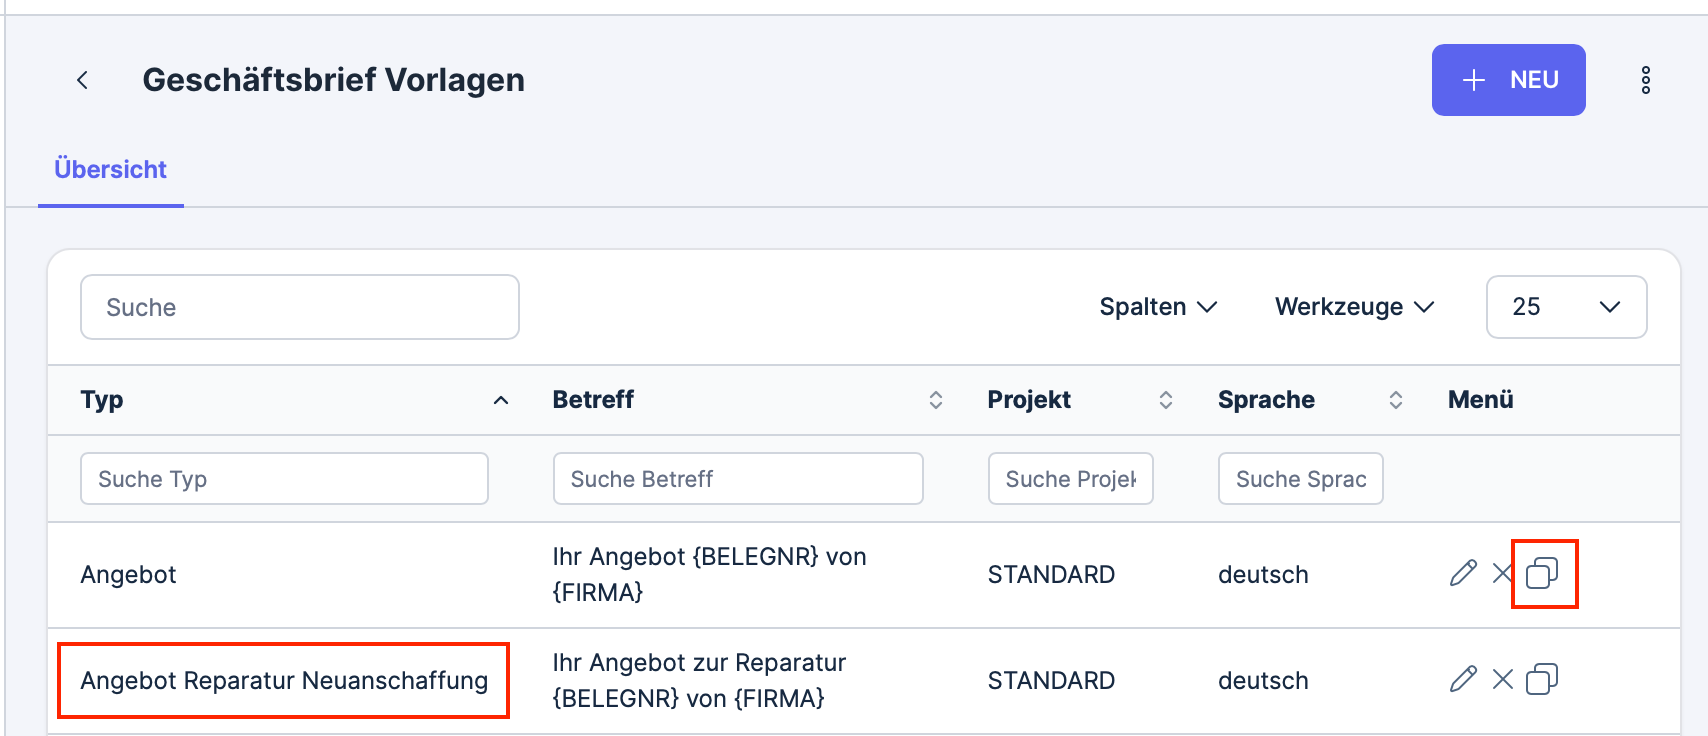Copy the Angebot template

click(x=1542, y=573)
